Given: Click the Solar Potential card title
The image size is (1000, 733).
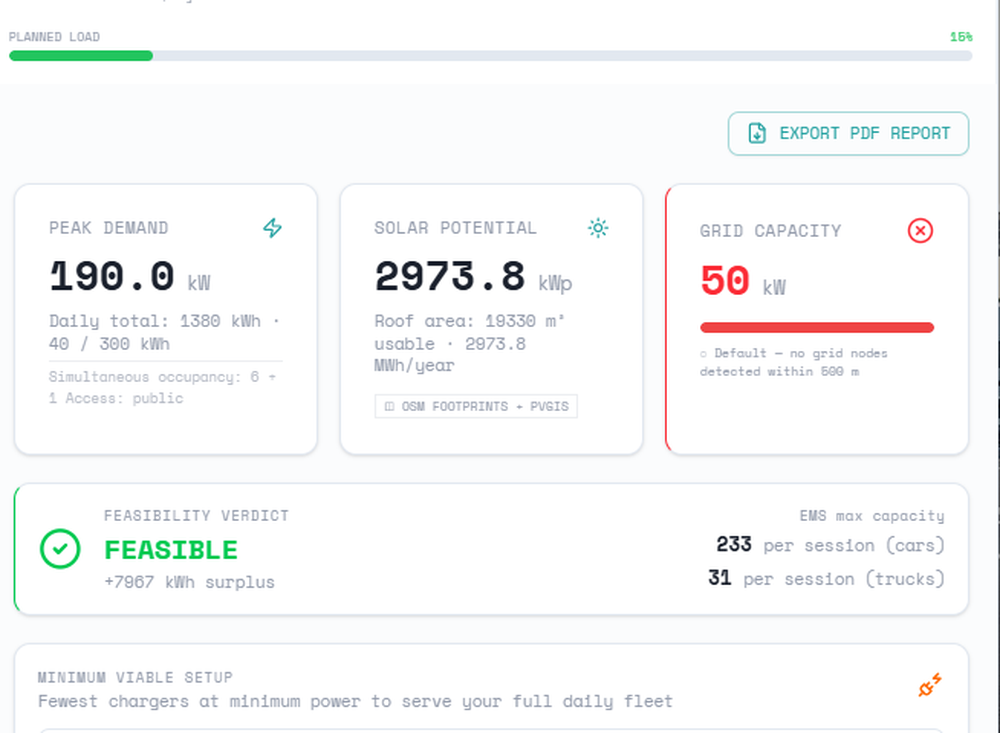Looking at the screenshot, I should click(x=455, y=228).
